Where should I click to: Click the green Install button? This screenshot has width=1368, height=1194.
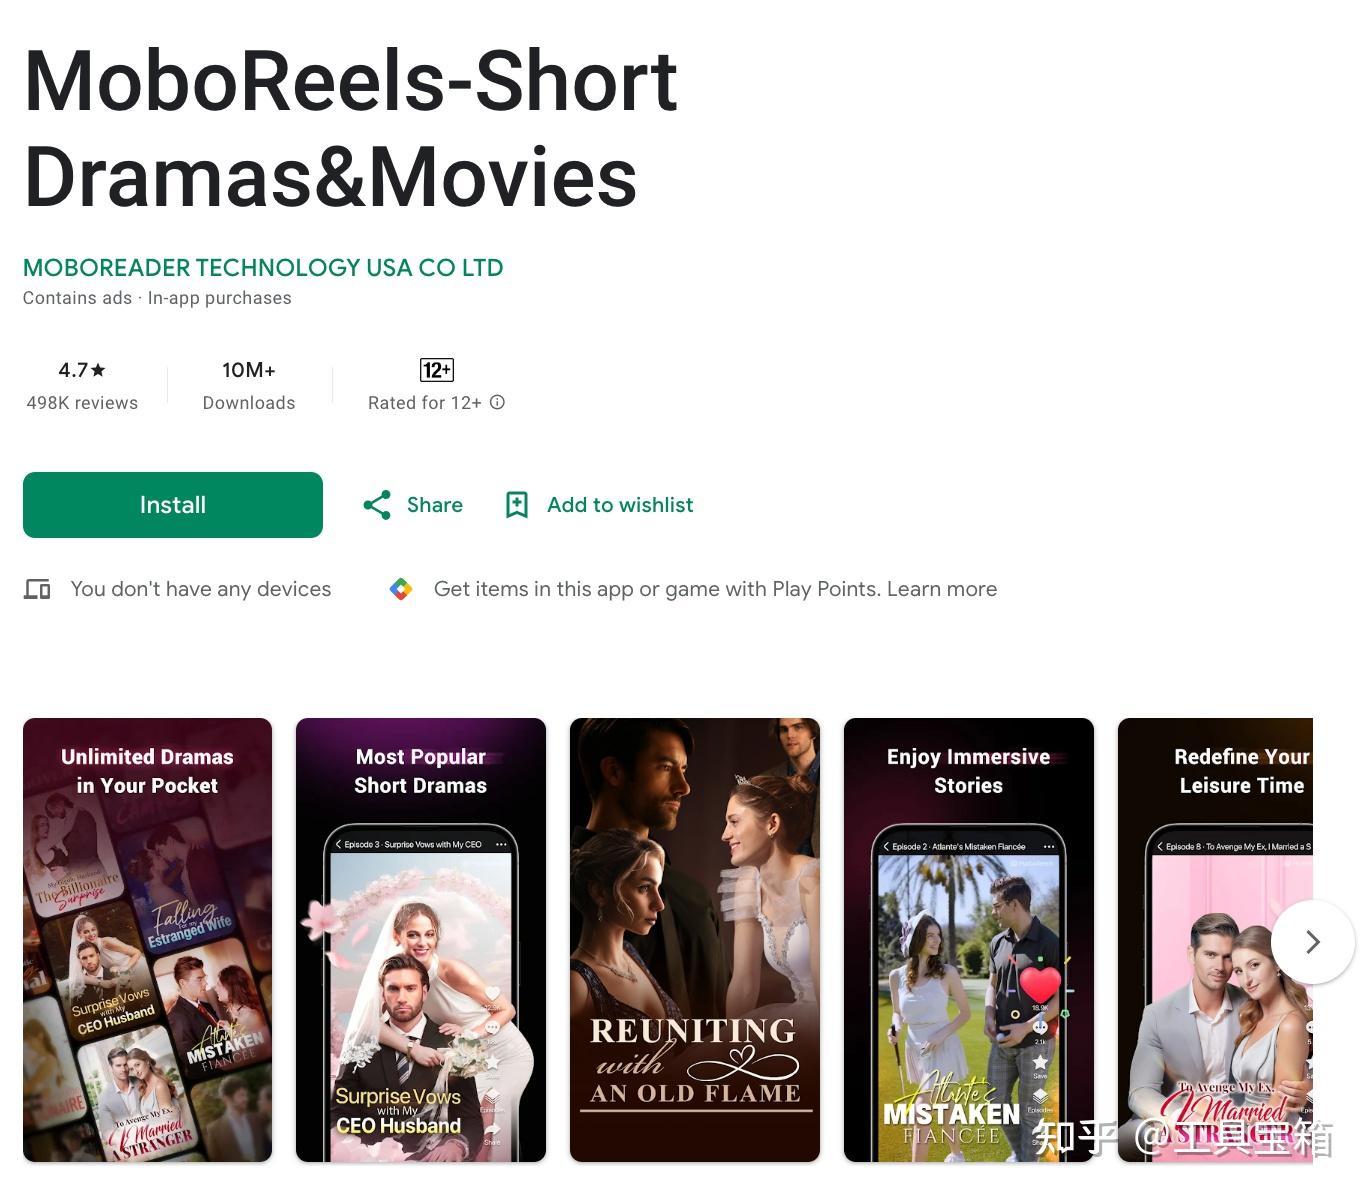pos(173,505)
